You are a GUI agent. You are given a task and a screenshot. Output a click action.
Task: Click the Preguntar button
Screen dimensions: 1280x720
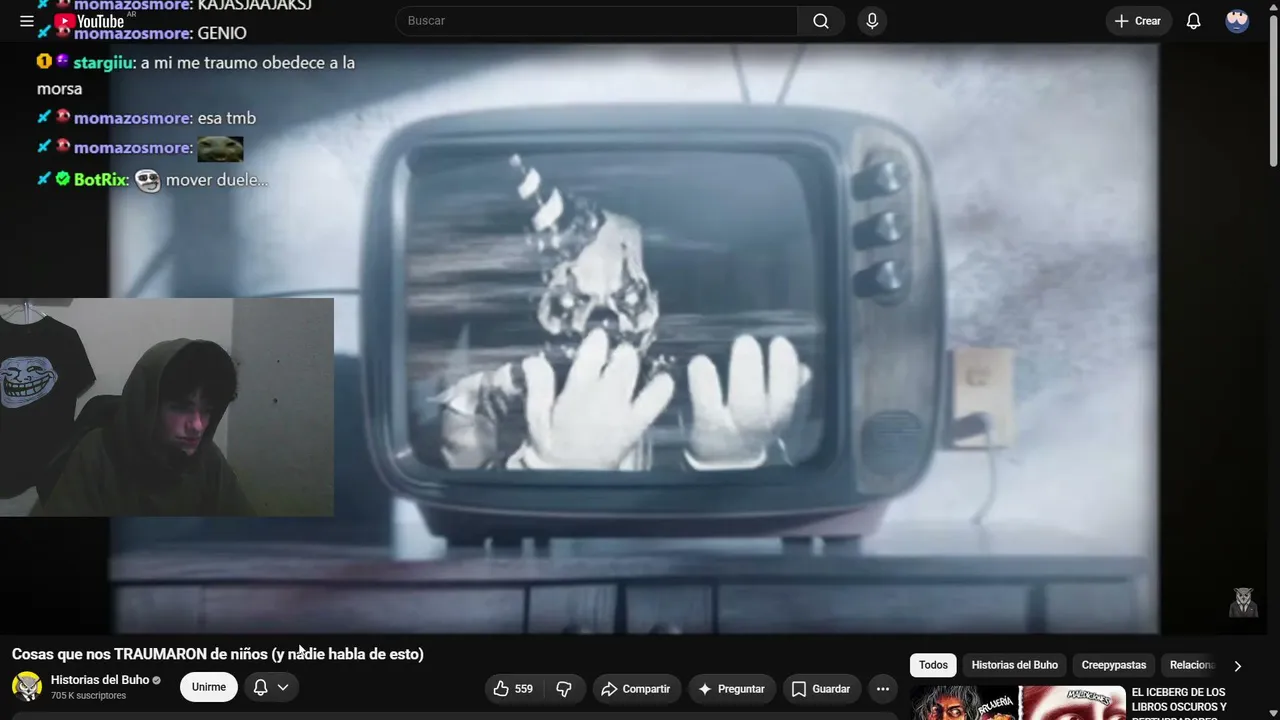tap(732, 689)
